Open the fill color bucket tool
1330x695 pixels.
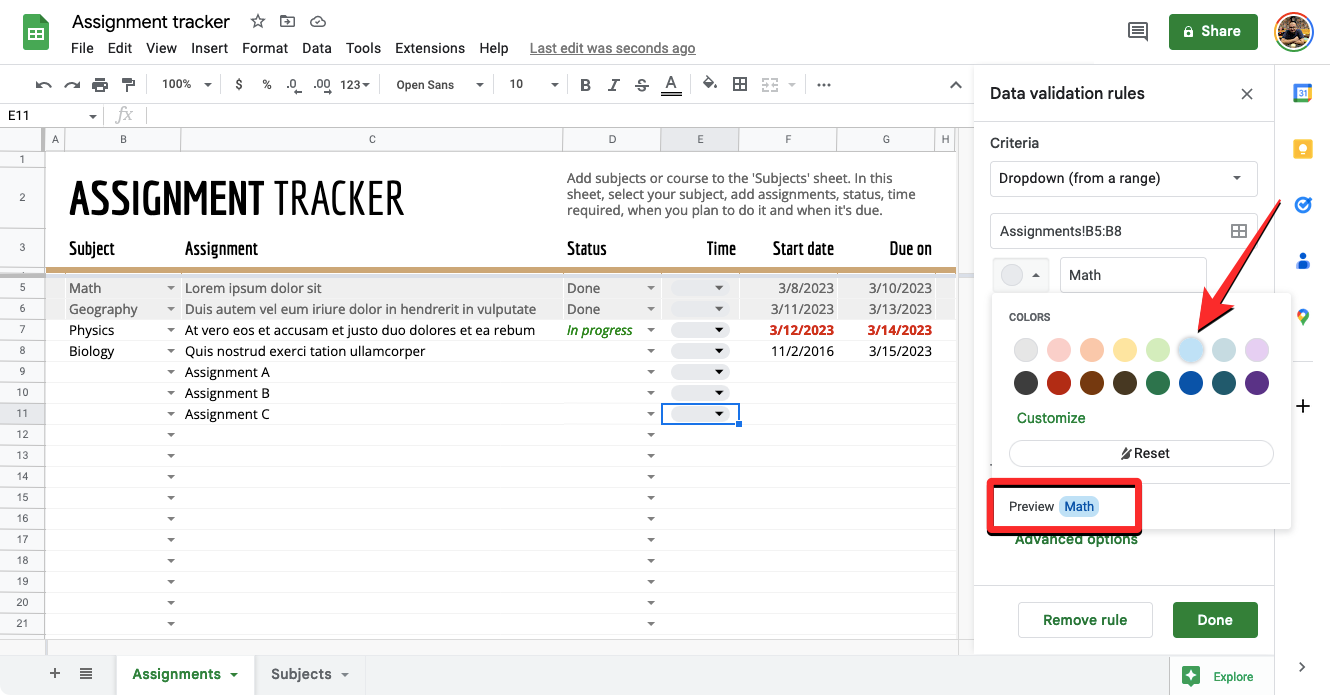pos(710,85)
